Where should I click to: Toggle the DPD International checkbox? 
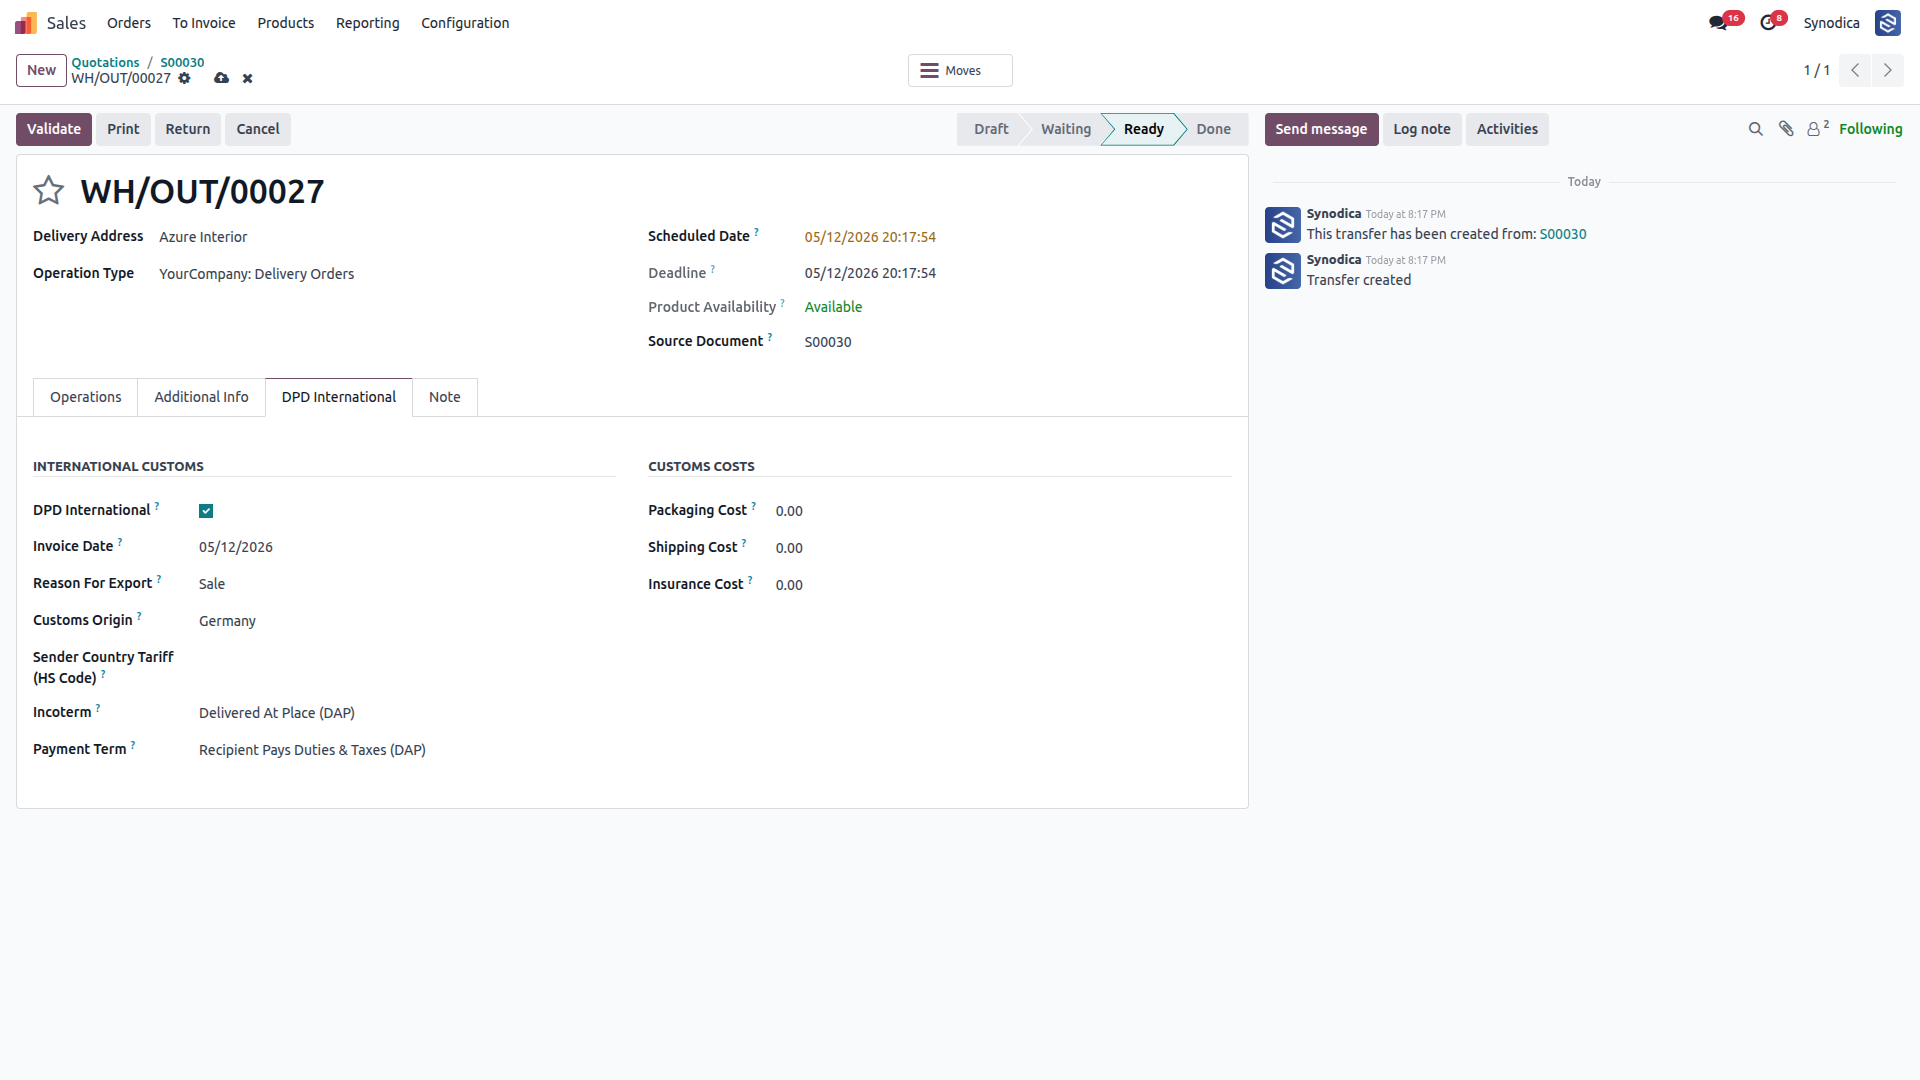[x=206, y=511]
